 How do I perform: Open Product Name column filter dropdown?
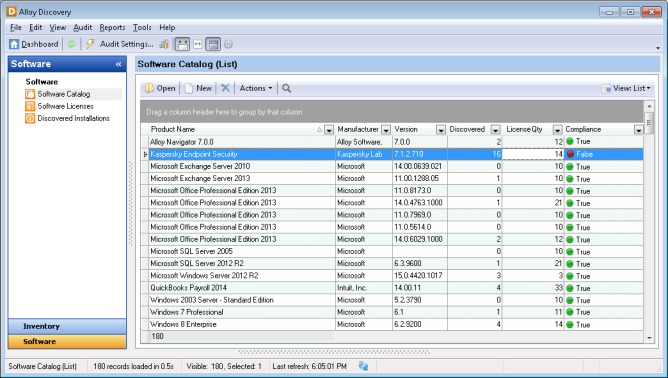329,130
